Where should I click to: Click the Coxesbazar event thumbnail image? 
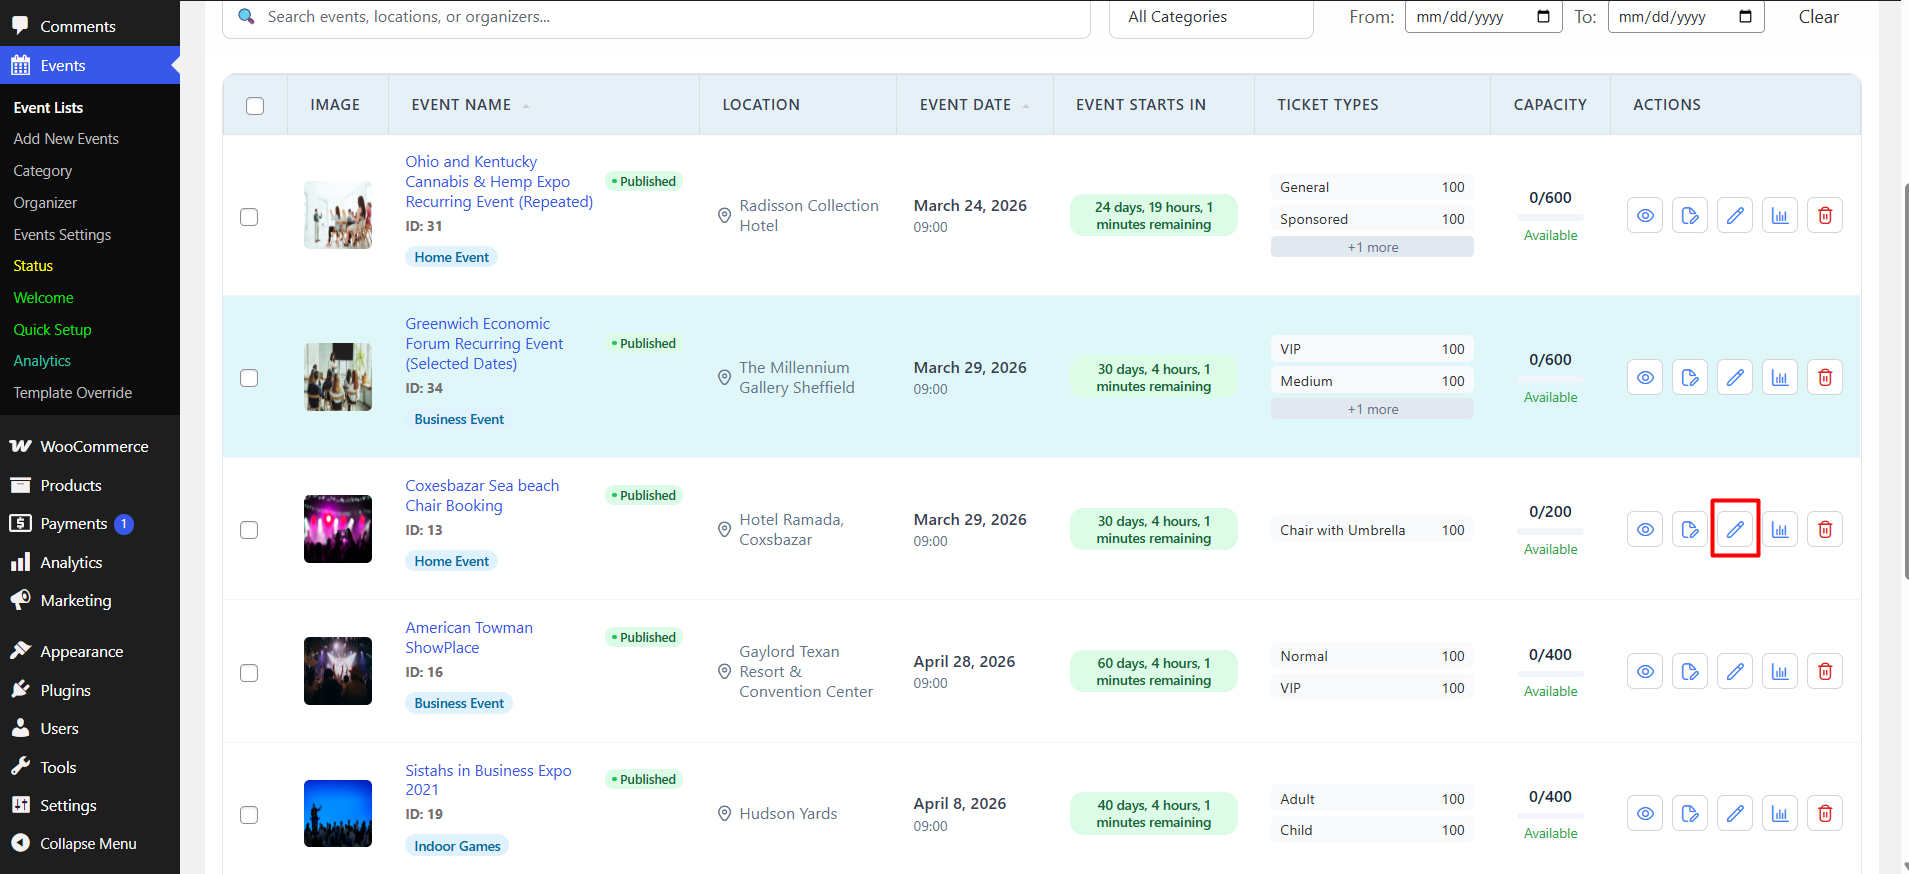(338, 529)
